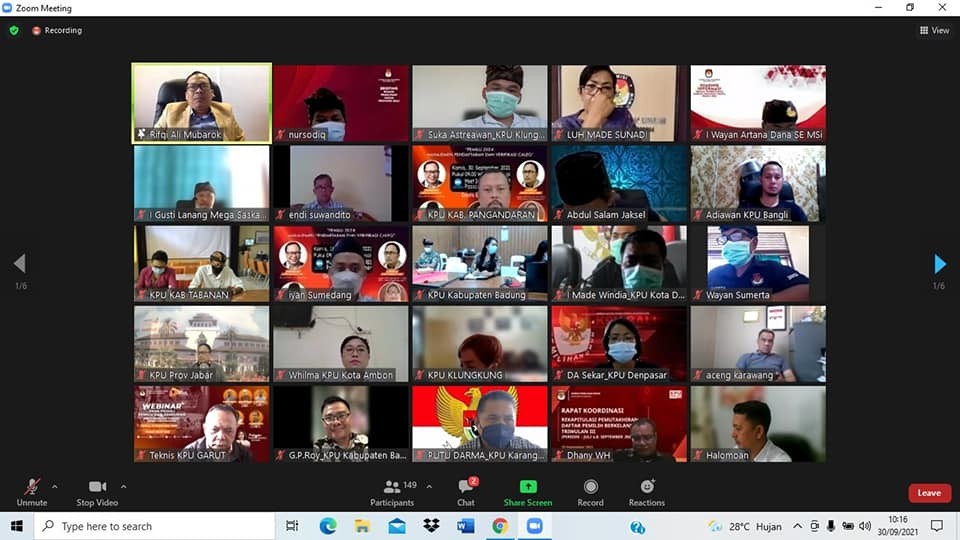This screenshot has width=960, height=540.
Task: Click the green encryption shield icon
Action: [14, 31]
